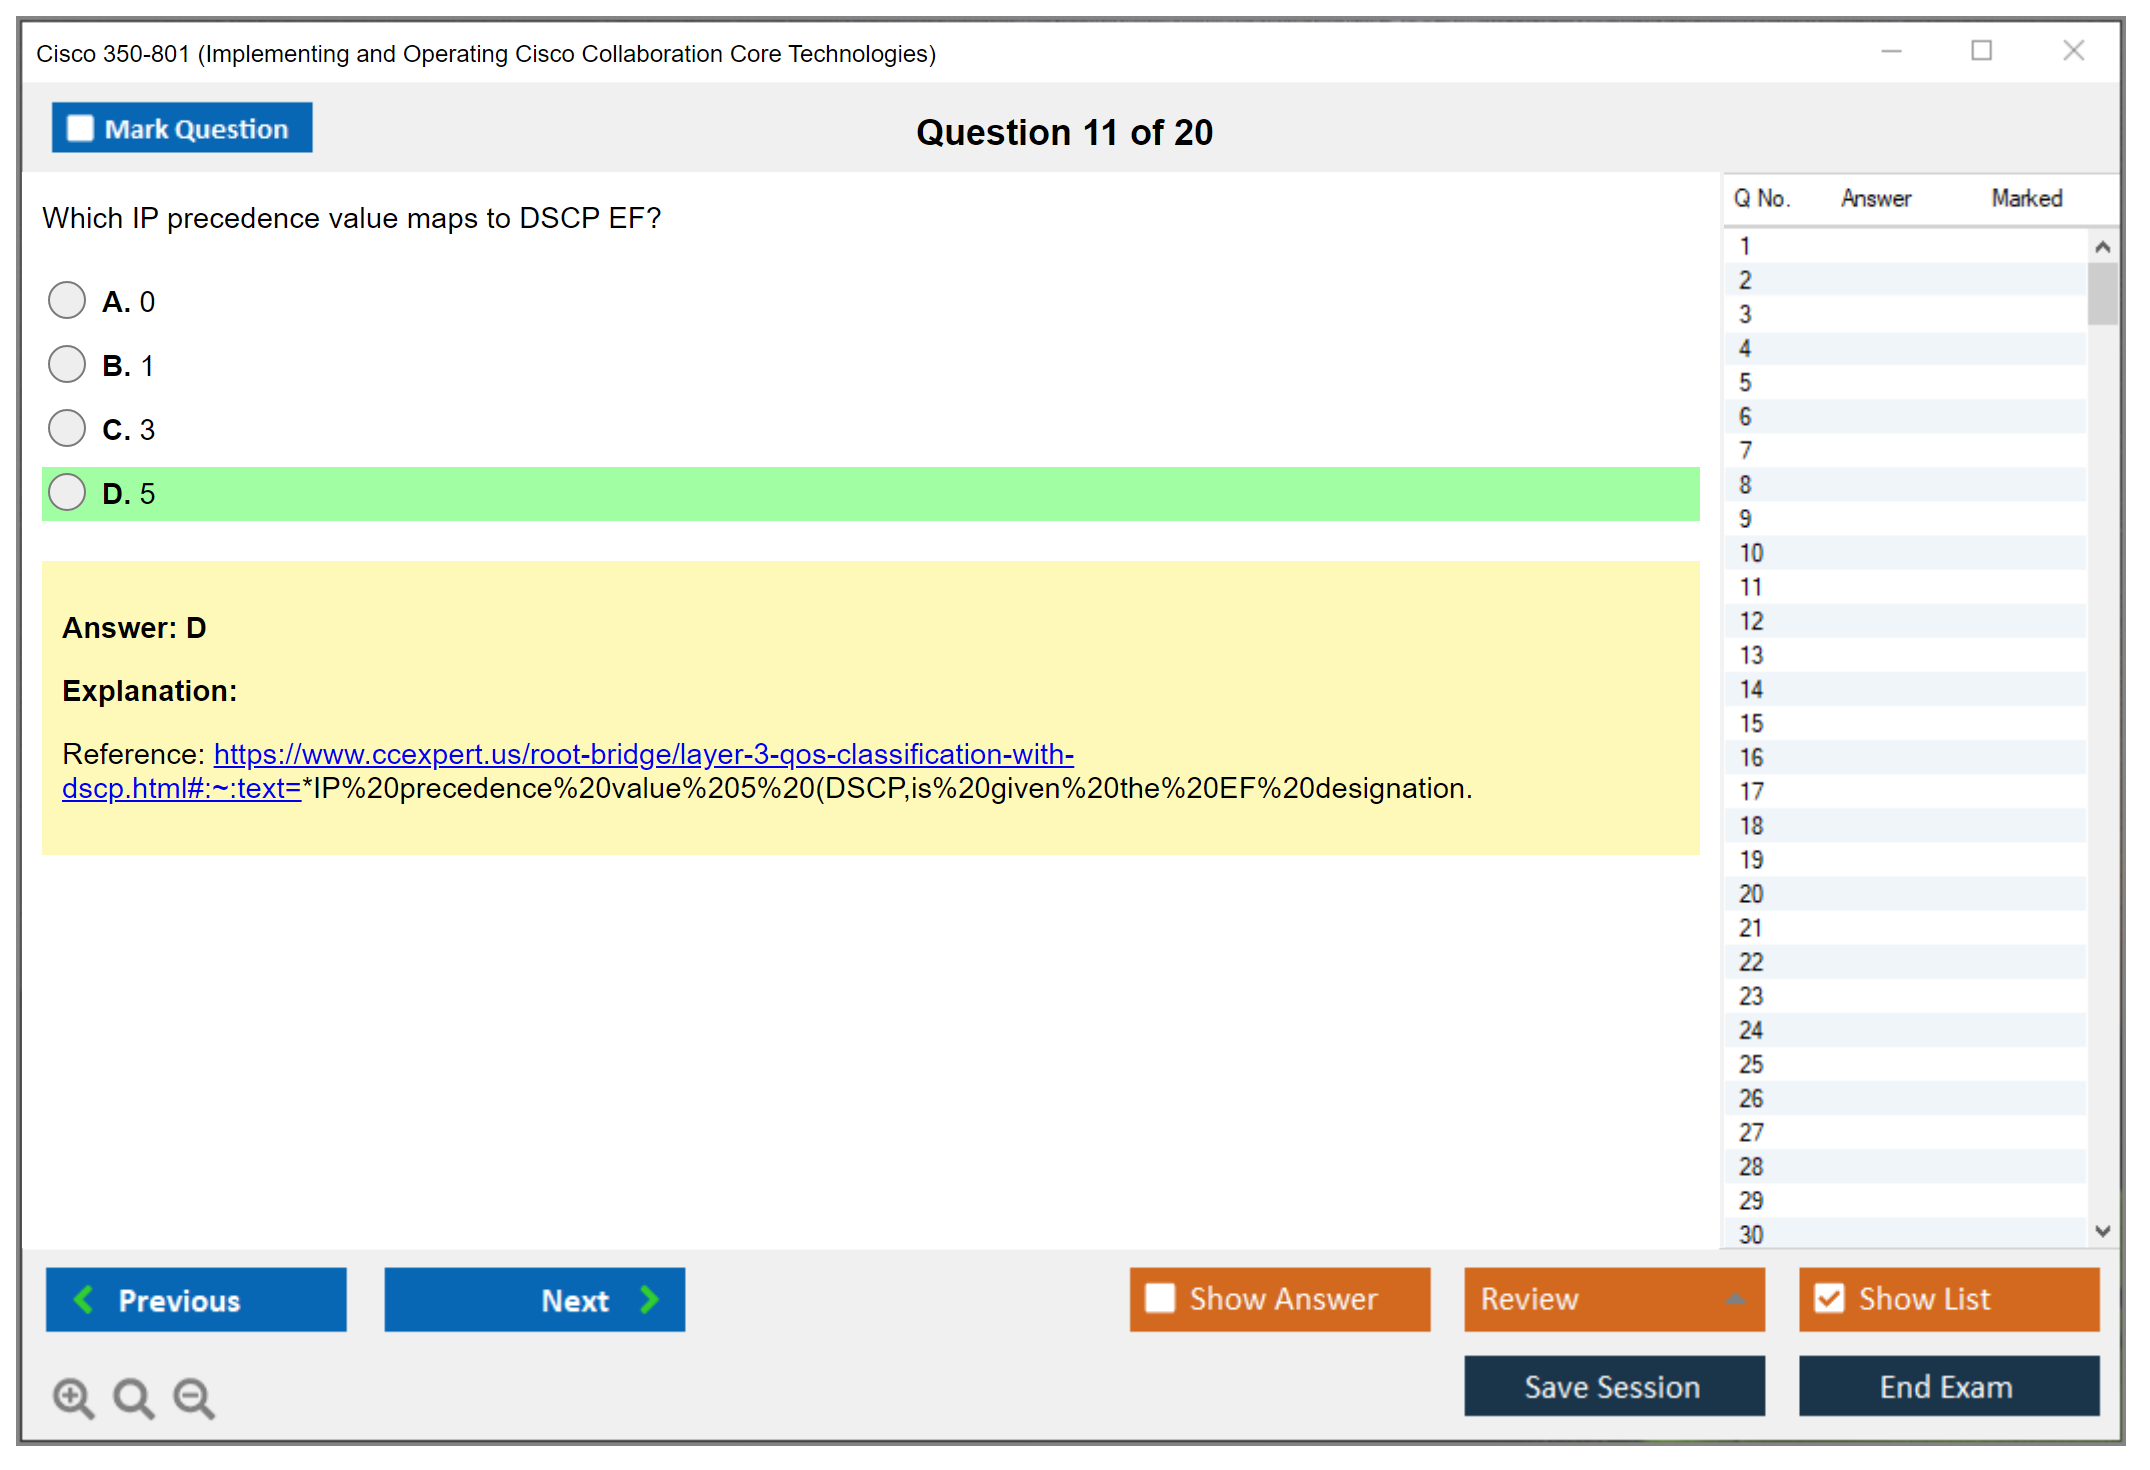2150x1470 pixels.
Task: Enable the Show Answer checkbox
Action: tap(1160, 1298)
